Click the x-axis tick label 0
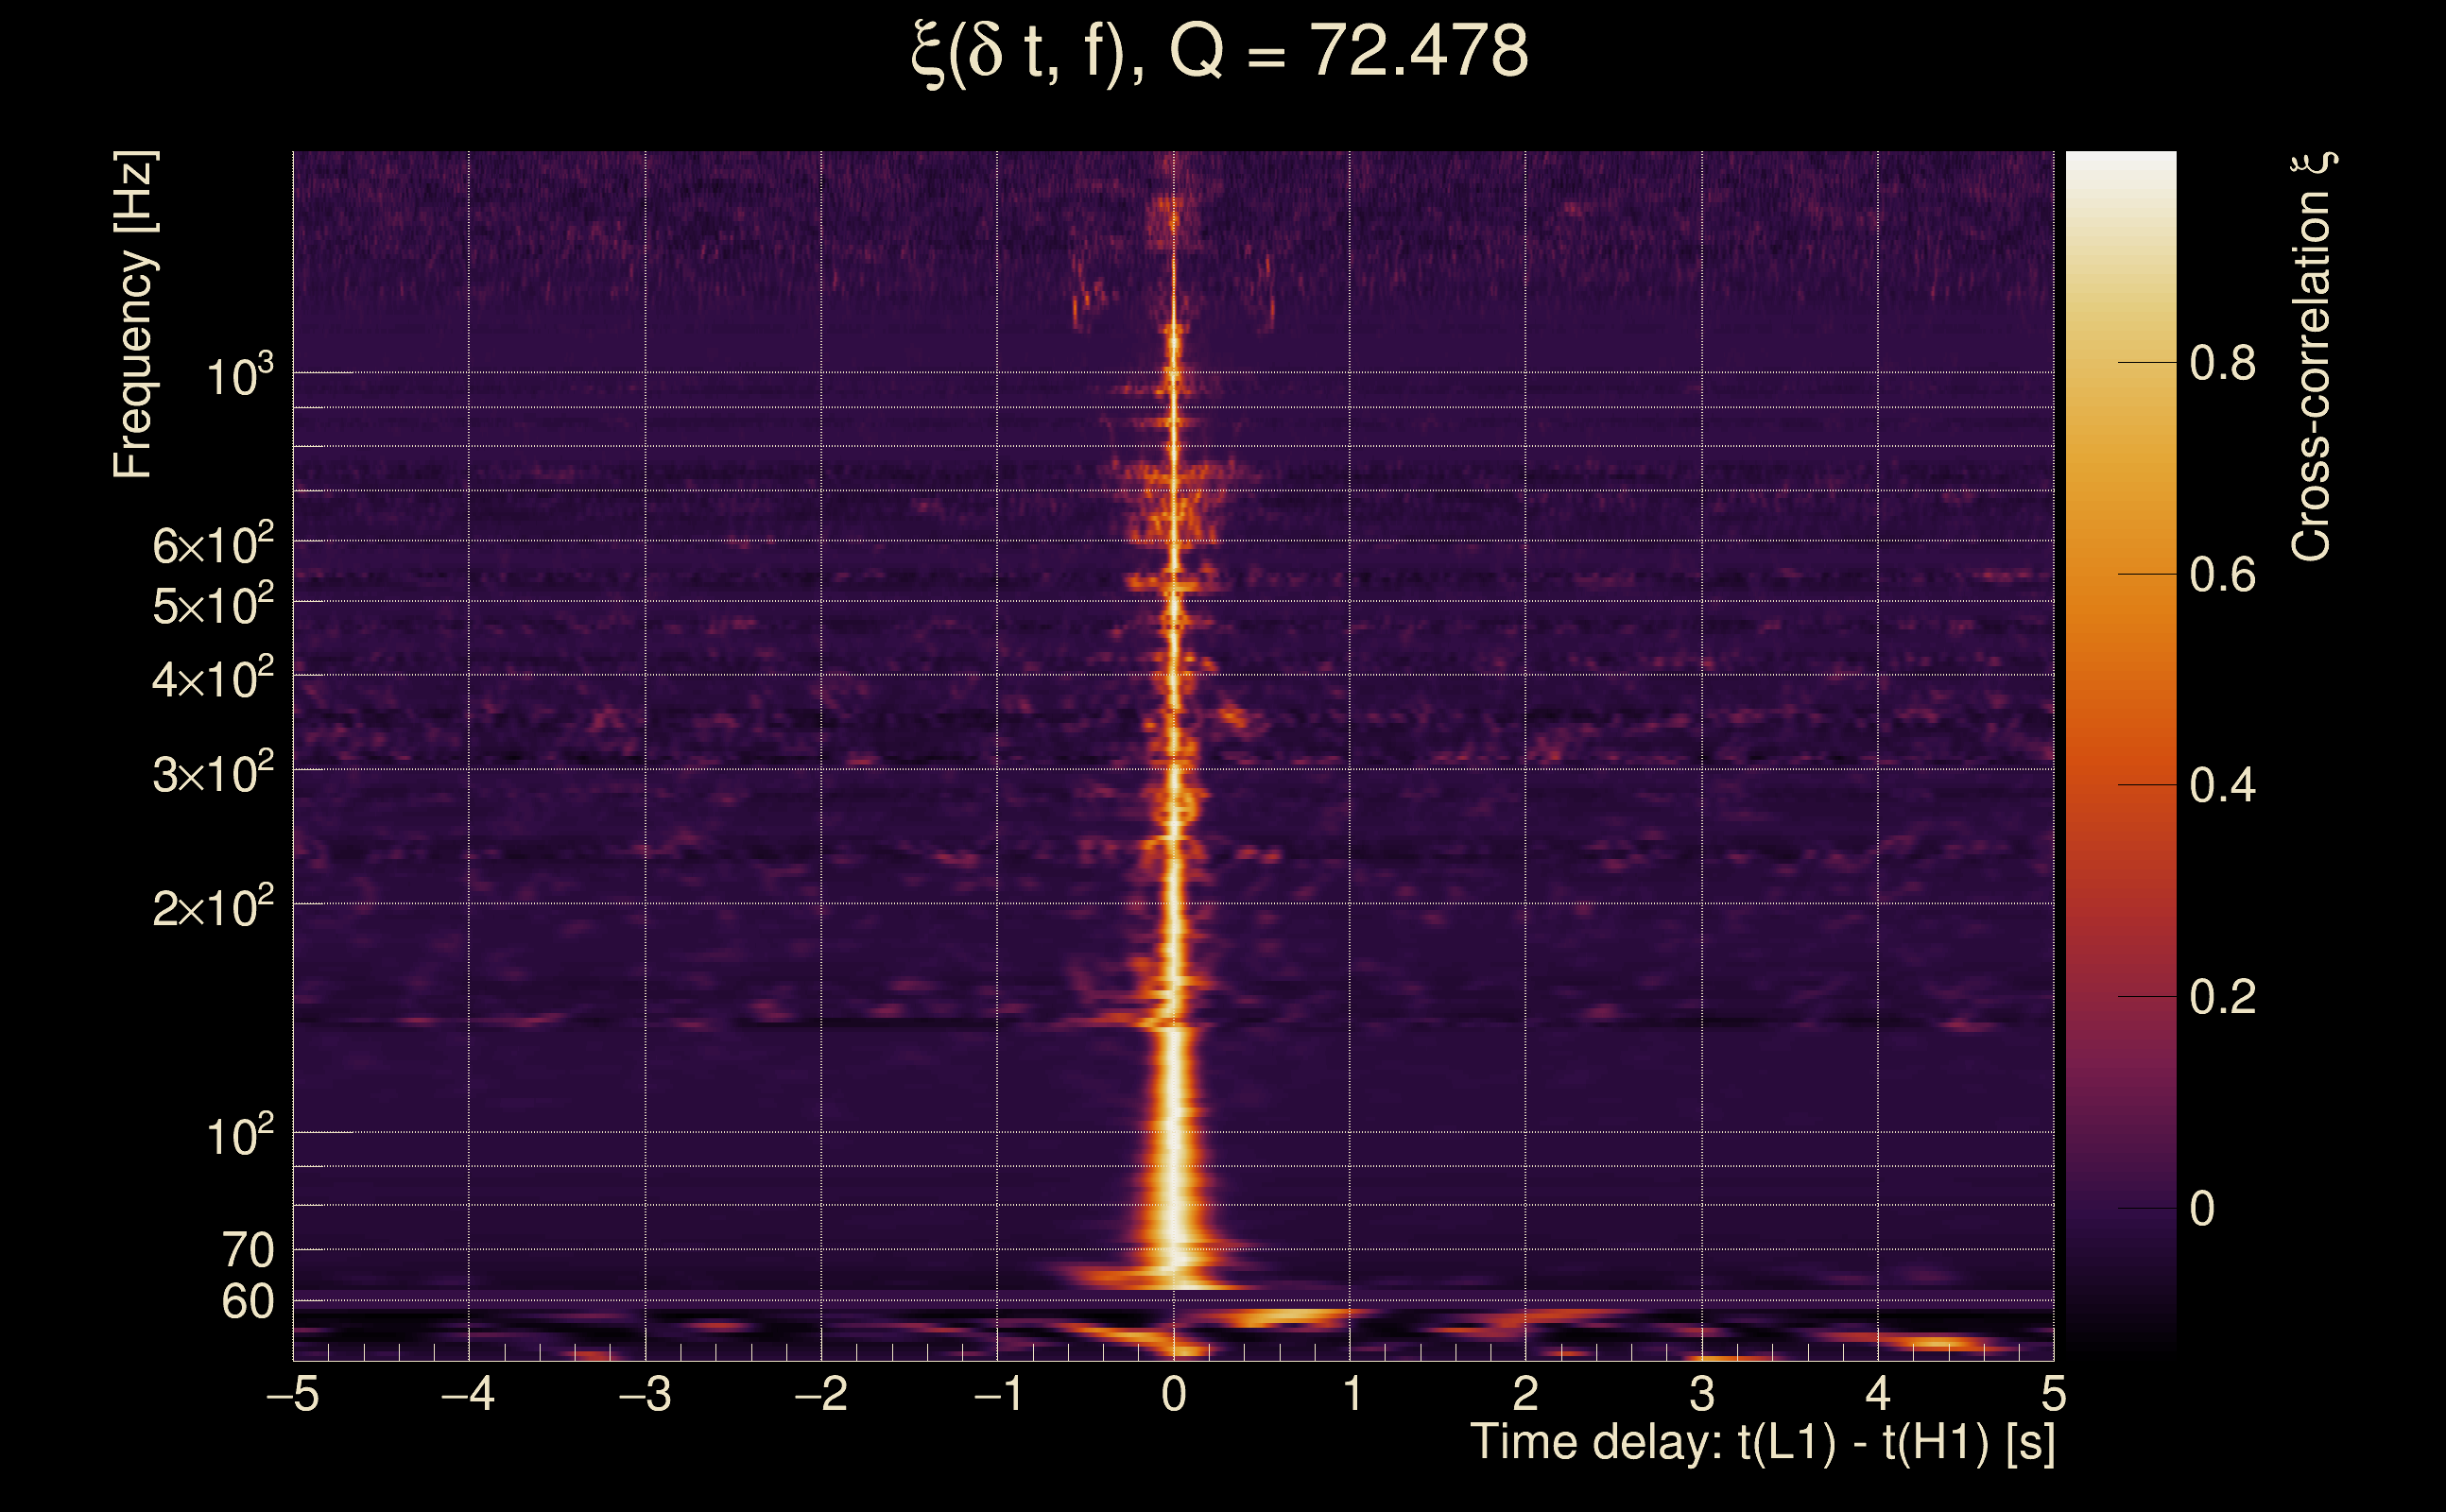The height and width of the screenshot is (1512, 2446). pos(1174,1394)
